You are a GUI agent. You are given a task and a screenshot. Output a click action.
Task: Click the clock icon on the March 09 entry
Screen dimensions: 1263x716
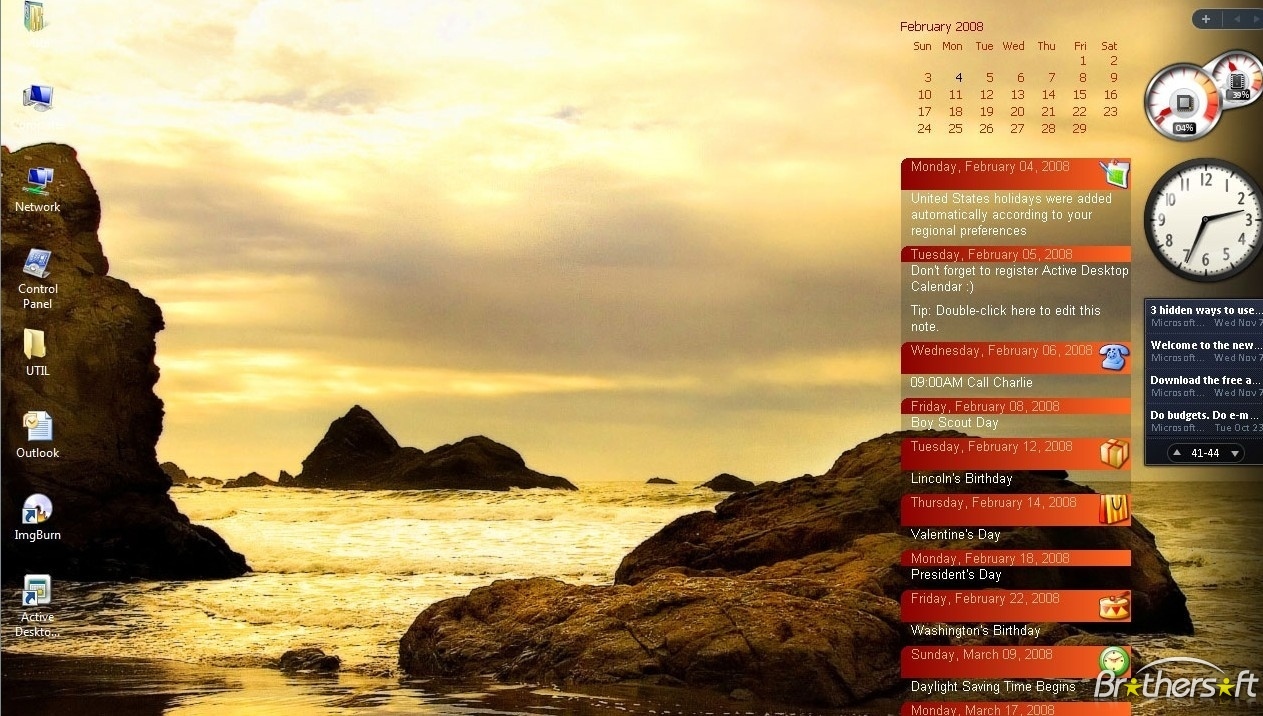pyautogui.click(x=1113, y=661)
